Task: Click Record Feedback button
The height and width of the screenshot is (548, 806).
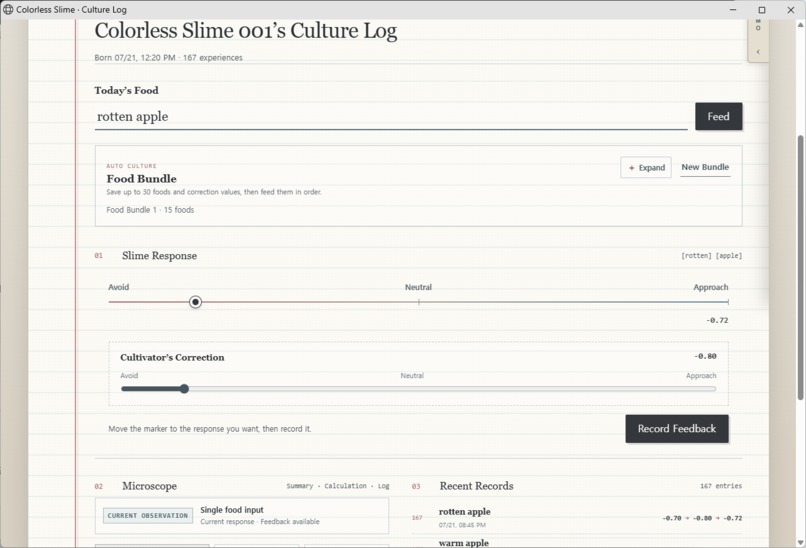Action: click(x=676, y=429)
